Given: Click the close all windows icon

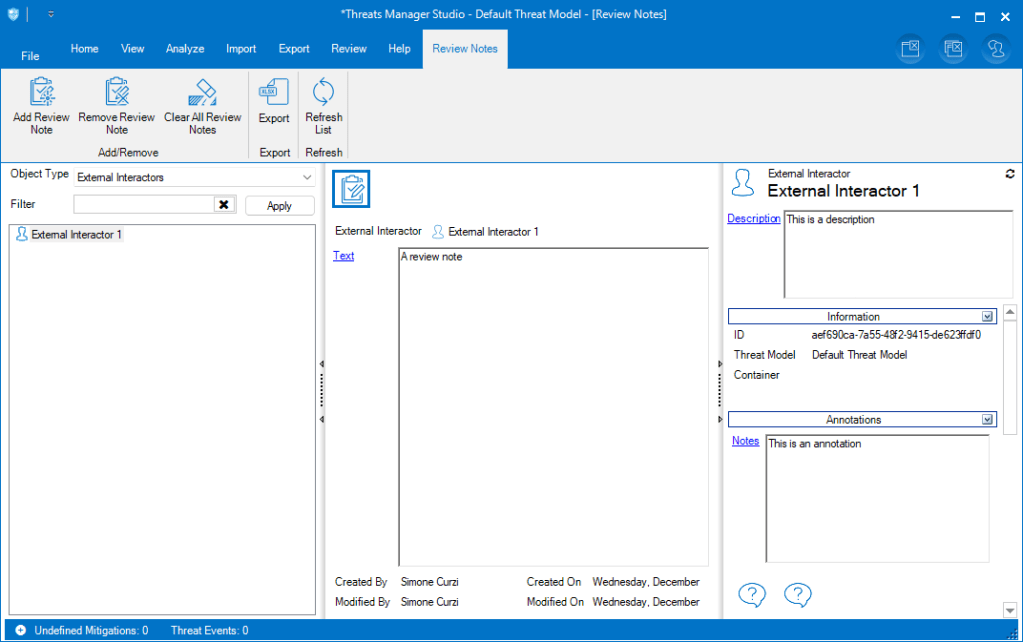Looking at the screenshot, I should point(952,48).
